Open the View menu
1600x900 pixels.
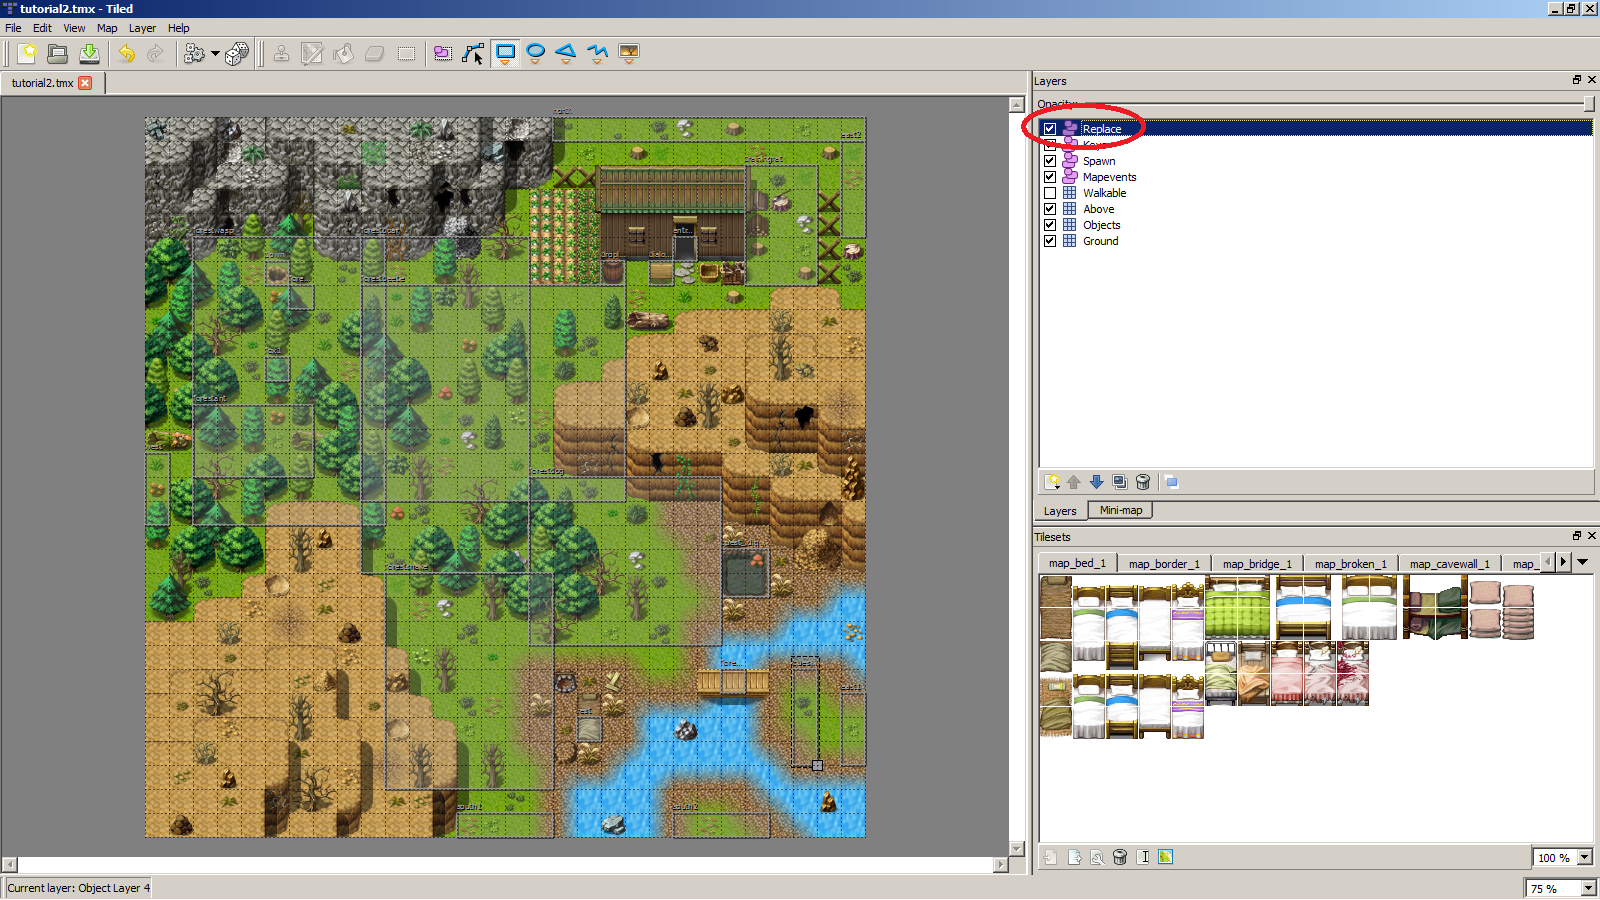(74, 28)
